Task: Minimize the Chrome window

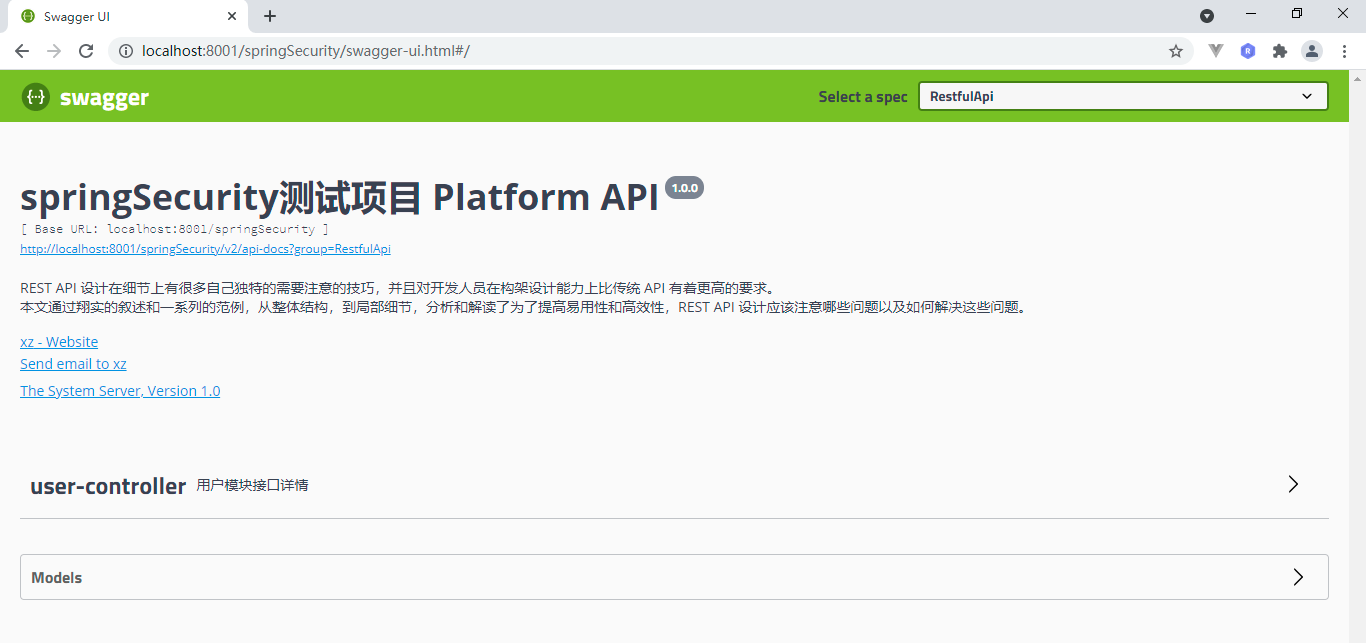Action: coord(1251,14)
